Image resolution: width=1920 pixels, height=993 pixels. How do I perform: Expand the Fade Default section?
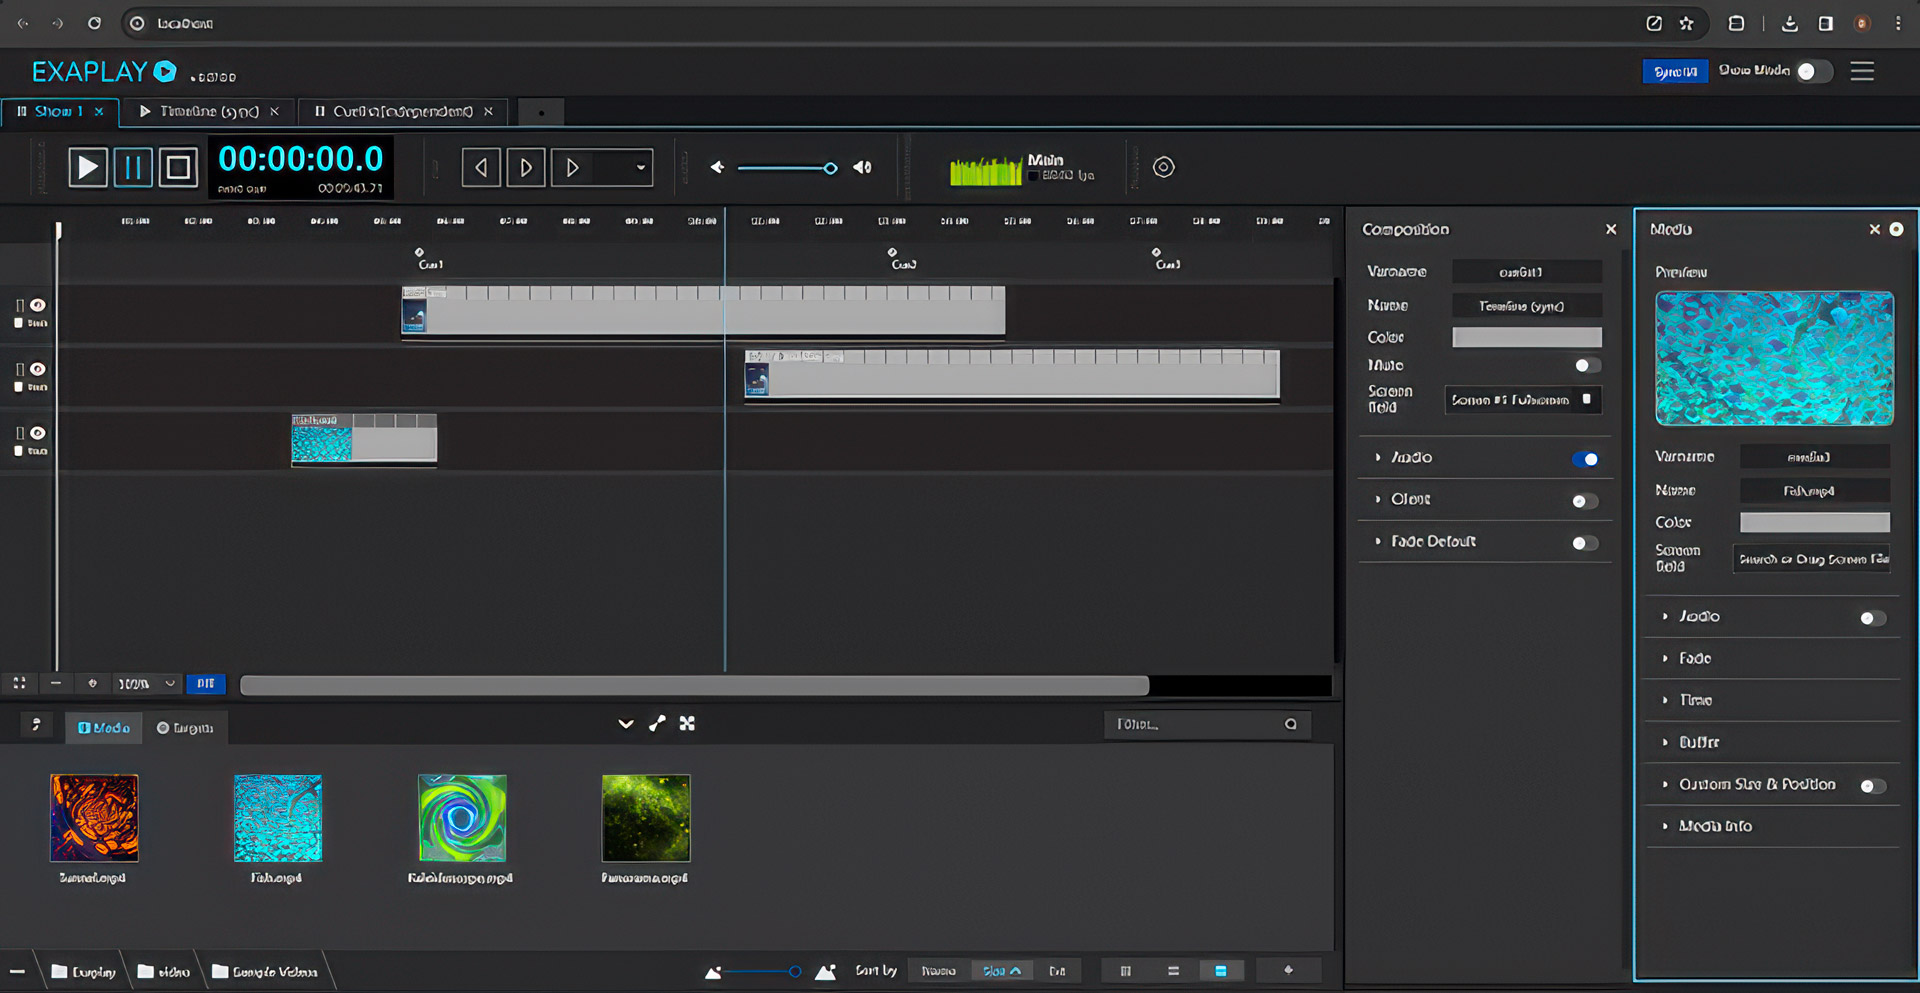click(1433, 541)
